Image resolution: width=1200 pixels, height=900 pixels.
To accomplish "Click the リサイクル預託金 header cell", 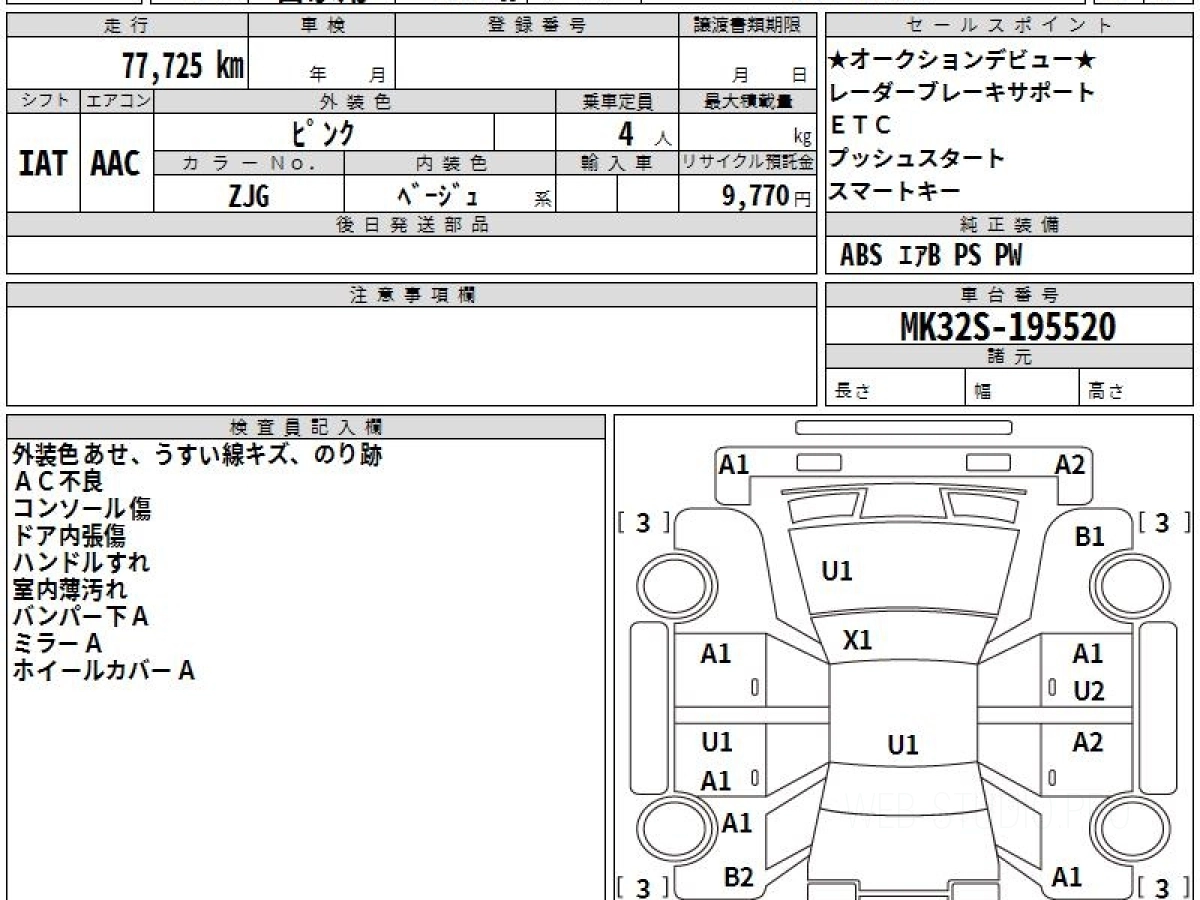I will (x=747, y=163).
